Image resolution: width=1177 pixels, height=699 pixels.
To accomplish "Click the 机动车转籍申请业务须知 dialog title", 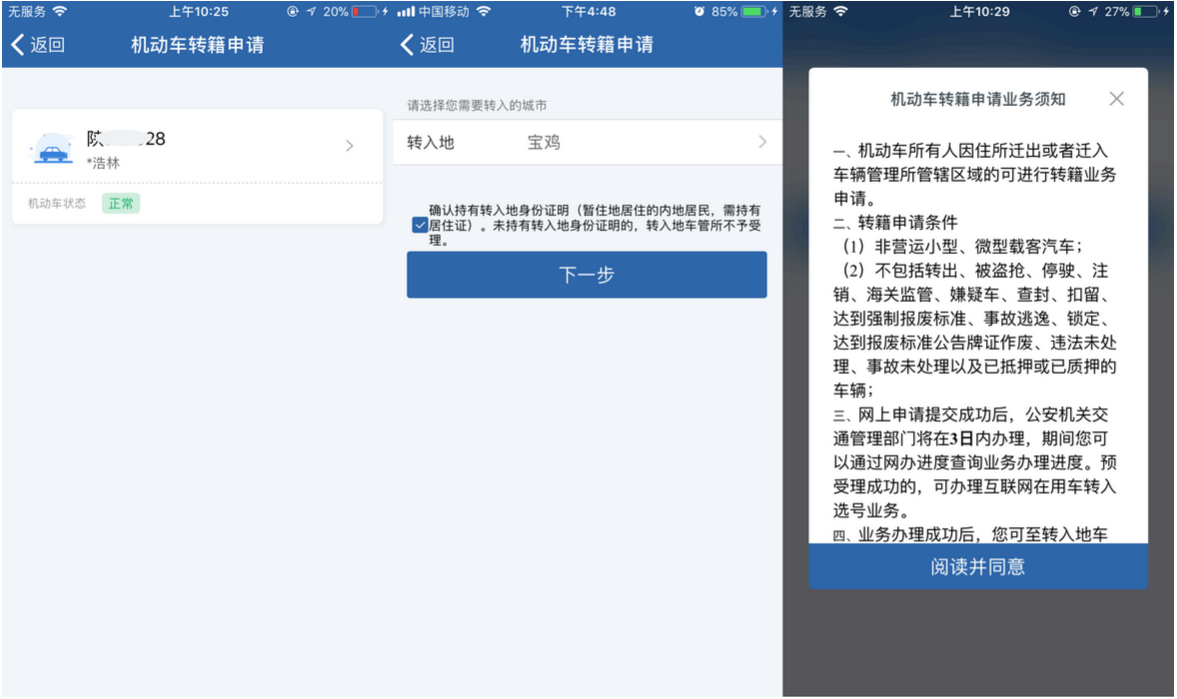I will 978,99.
